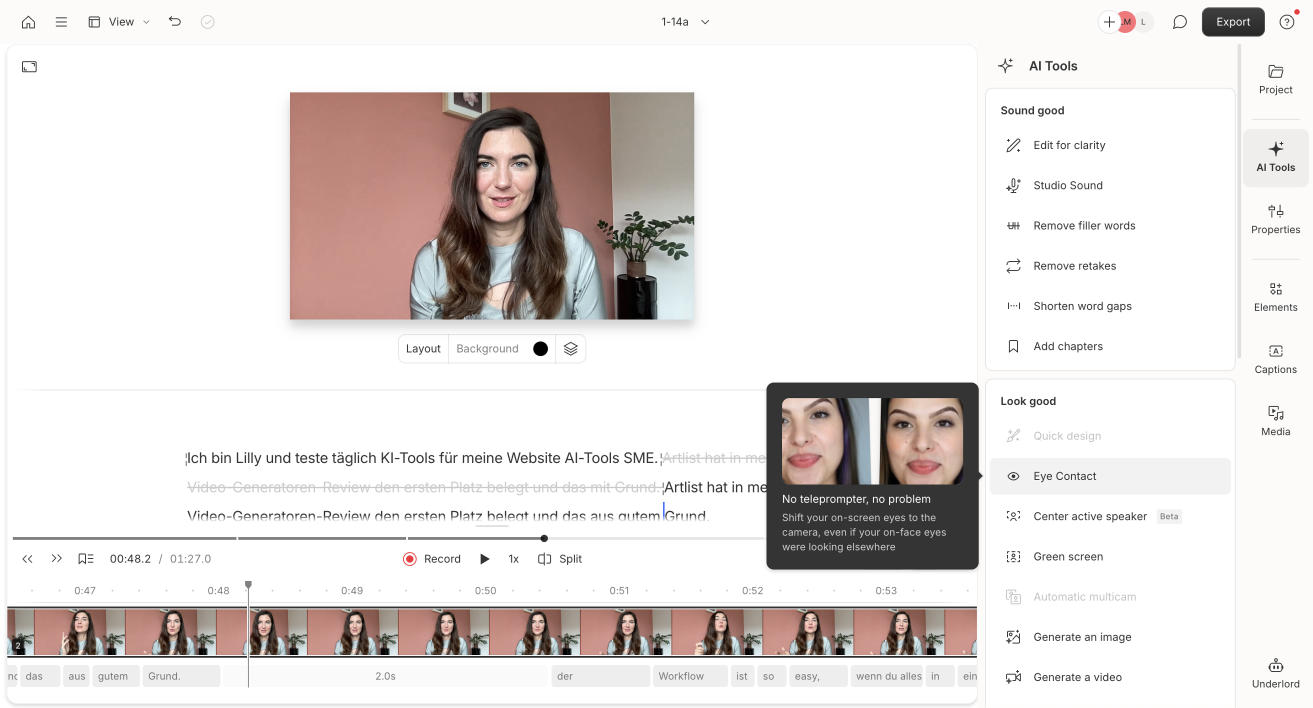Select 'wenn du alles' in timeline
This screenshot has width=1313, height=708.
point(887,676)
